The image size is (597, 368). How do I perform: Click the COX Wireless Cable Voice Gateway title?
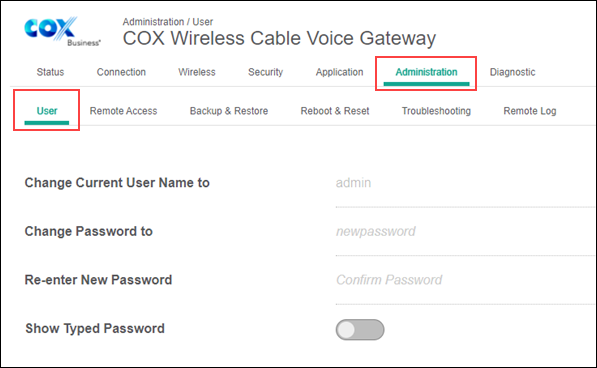pyautogui.click(x=279, y=38)
